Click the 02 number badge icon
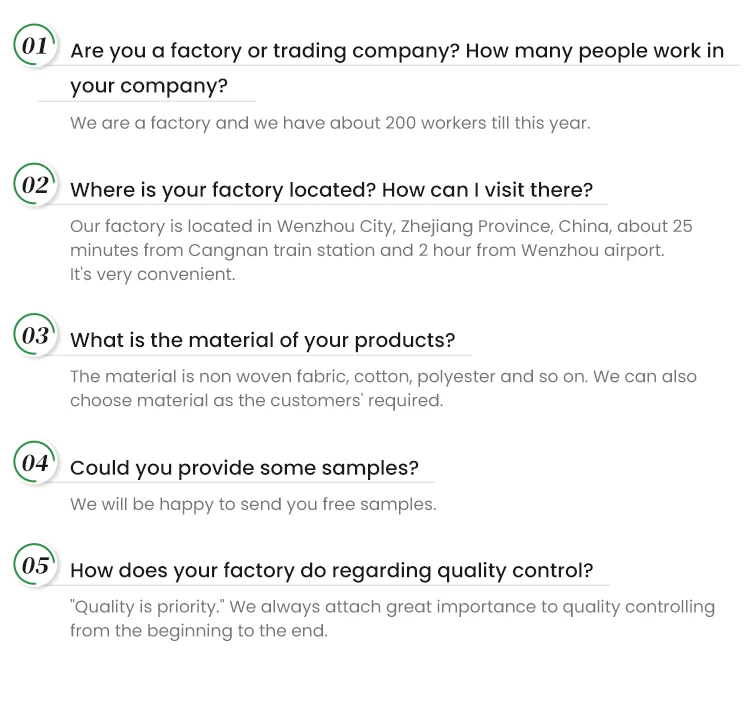This screenshot has height=702, width=750. (x=35, y=186)
